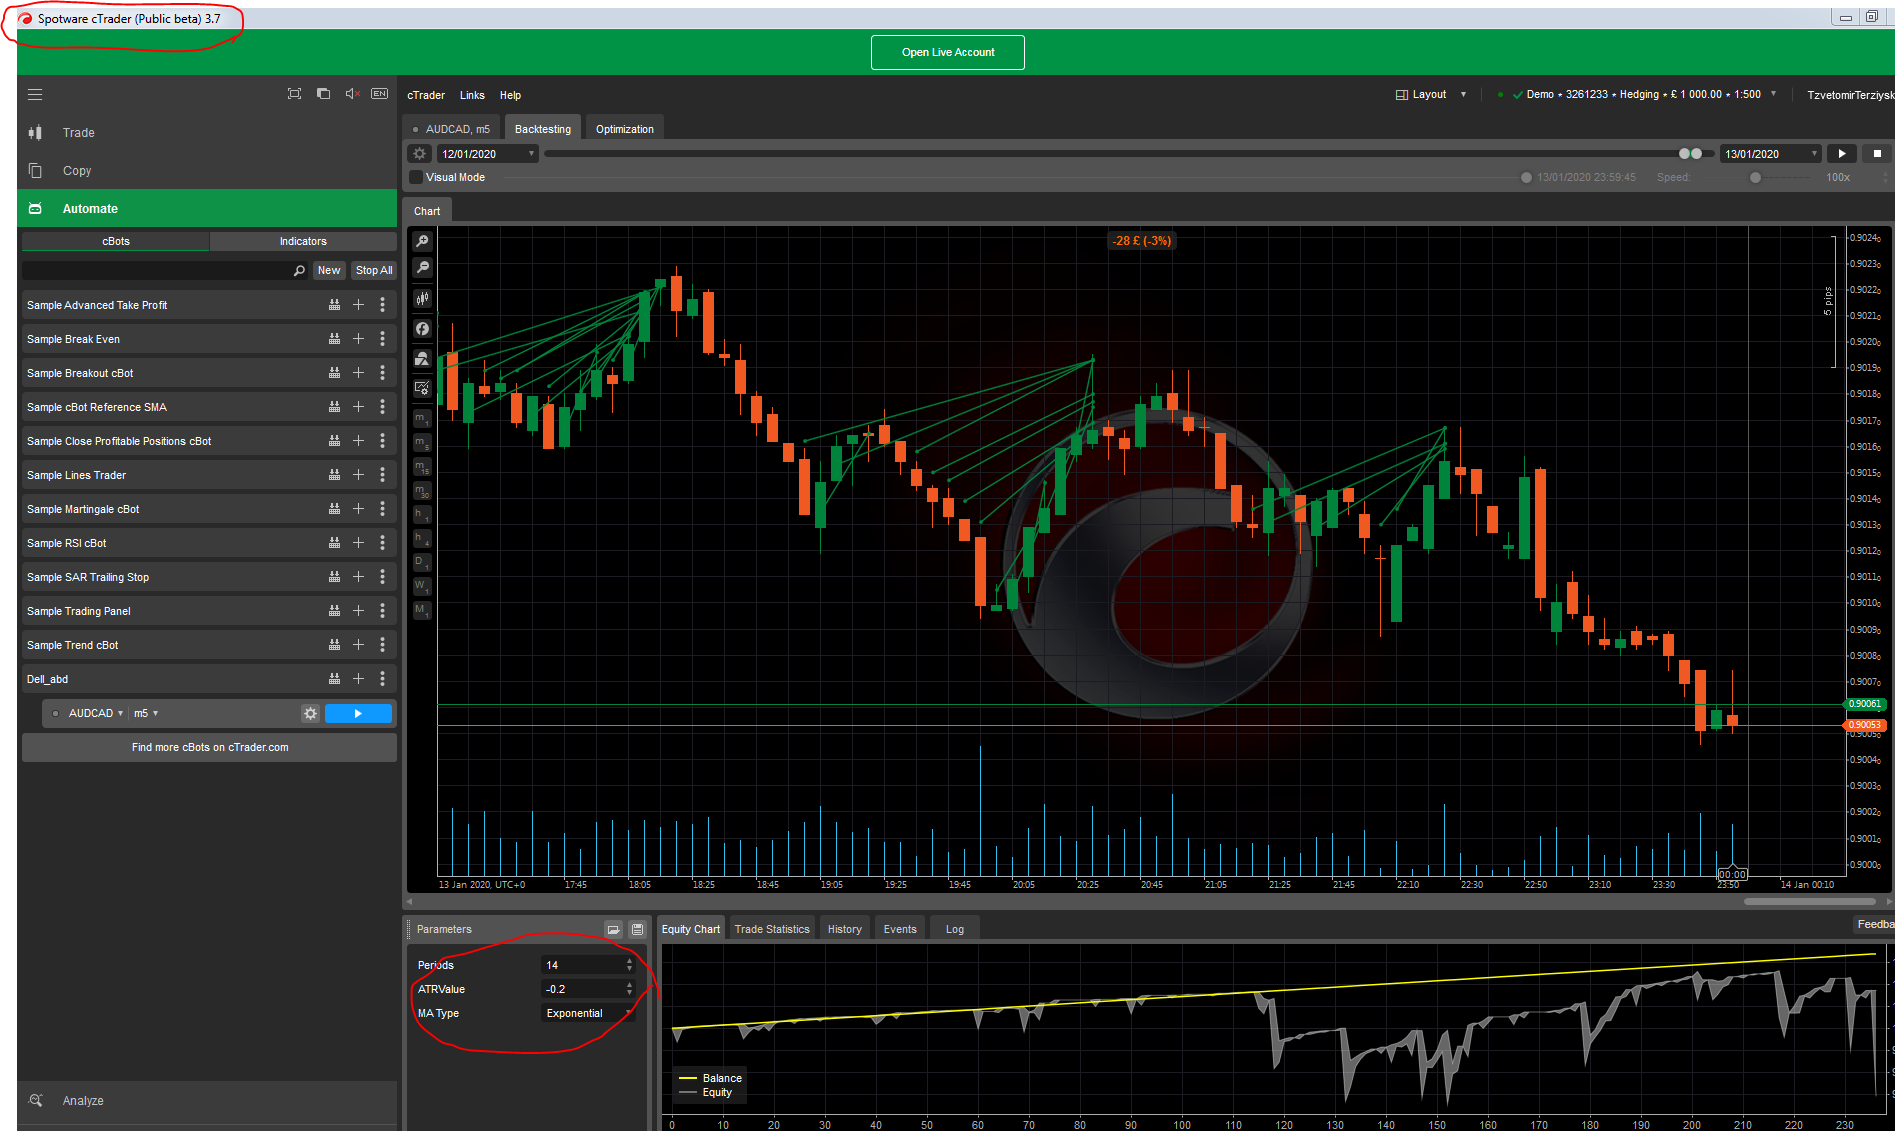Image resolution: width=1895 pixels, height=1131 pixels.
Task: Switch chart to m30 timeframe
Action: (422, 490)
